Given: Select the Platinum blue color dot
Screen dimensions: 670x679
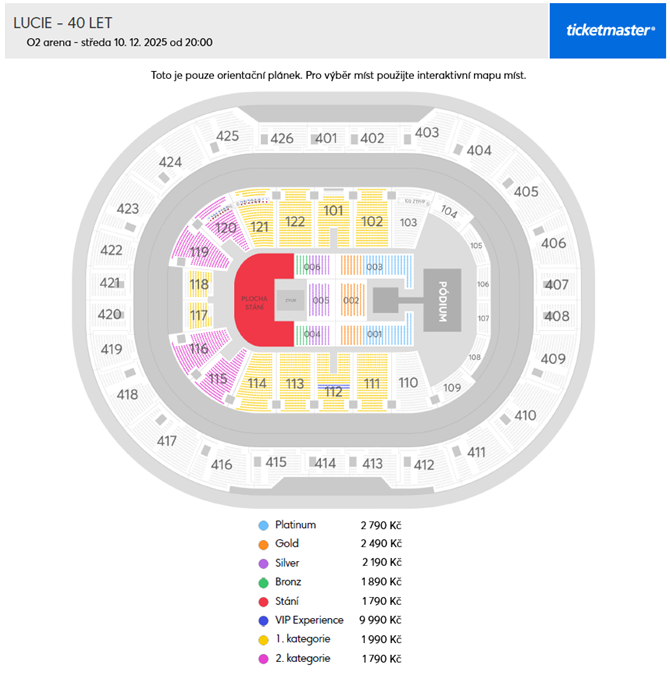Looking at the screenshot, I should [x=263, y=525].
